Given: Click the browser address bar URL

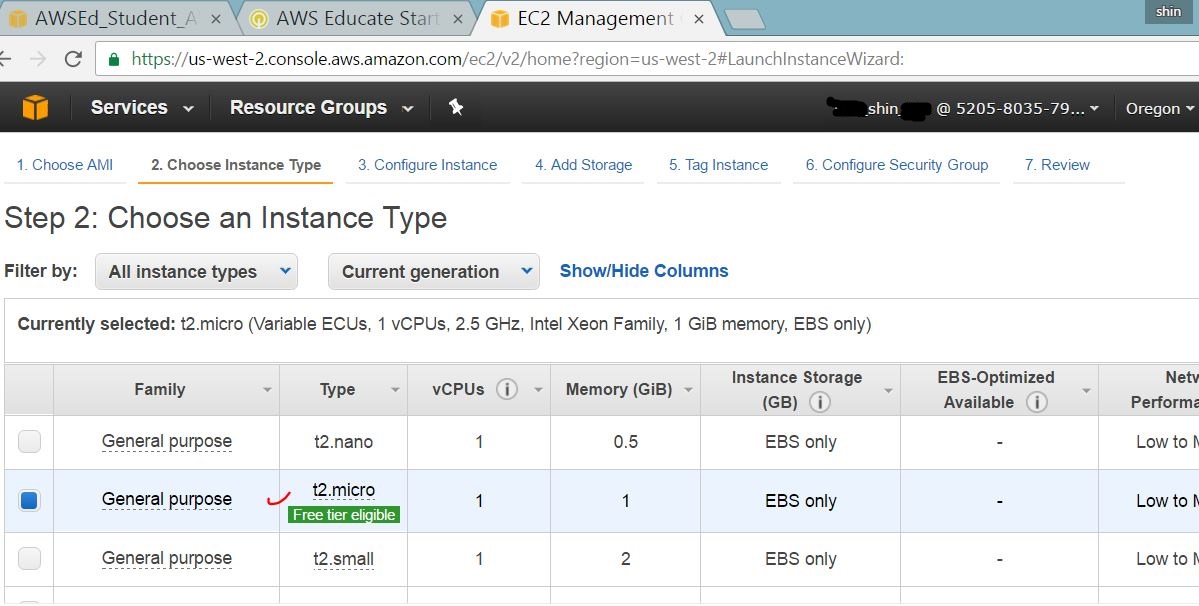Looking at the screenshot, I should point(518,59).
